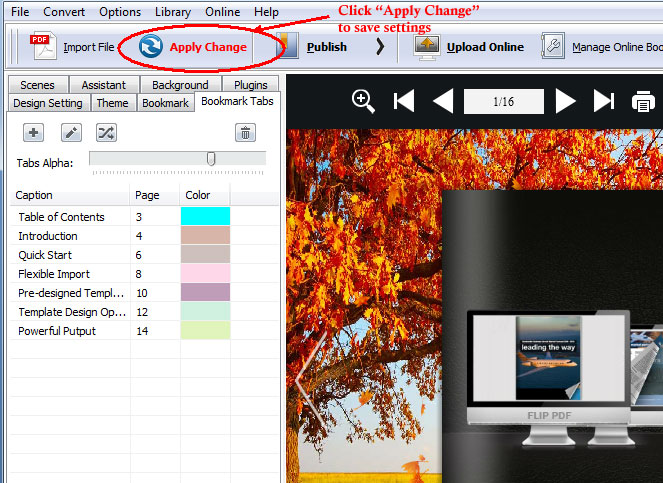
Task: Add a new bookmark tab with plus icon
Action: coord(33,133)
